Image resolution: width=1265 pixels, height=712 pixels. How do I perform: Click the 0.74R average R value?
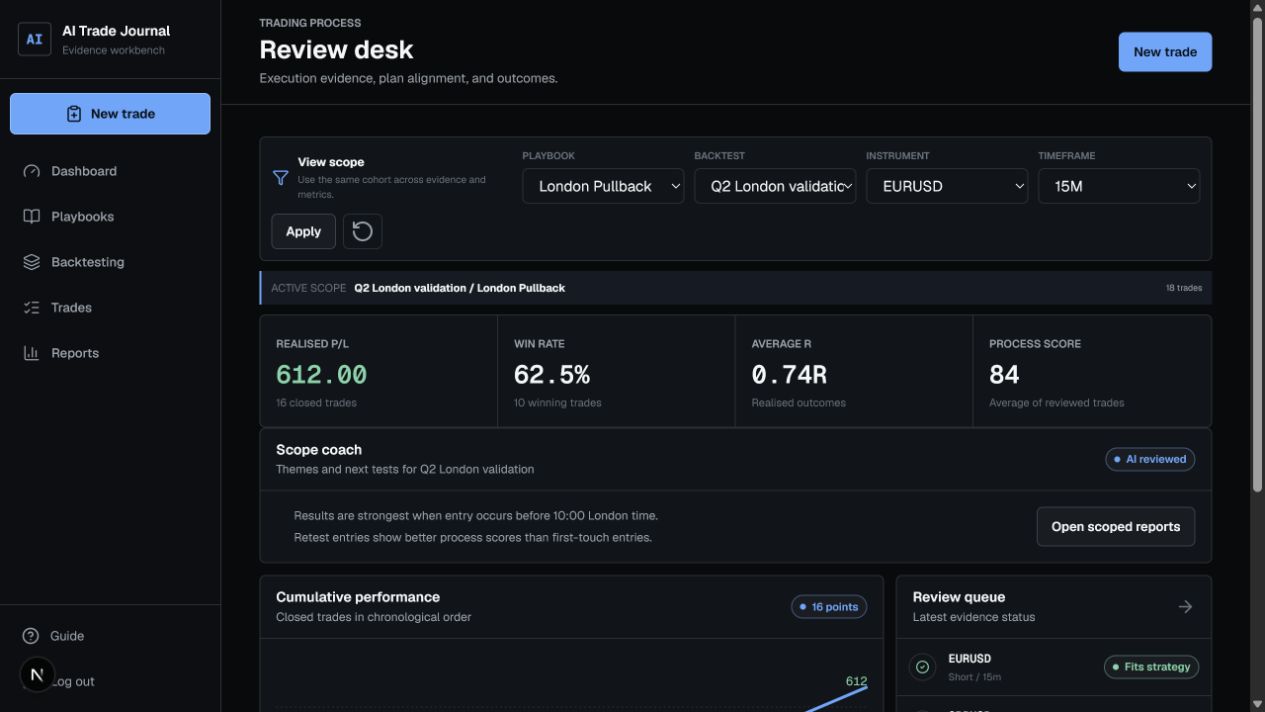tap(789, 375)
